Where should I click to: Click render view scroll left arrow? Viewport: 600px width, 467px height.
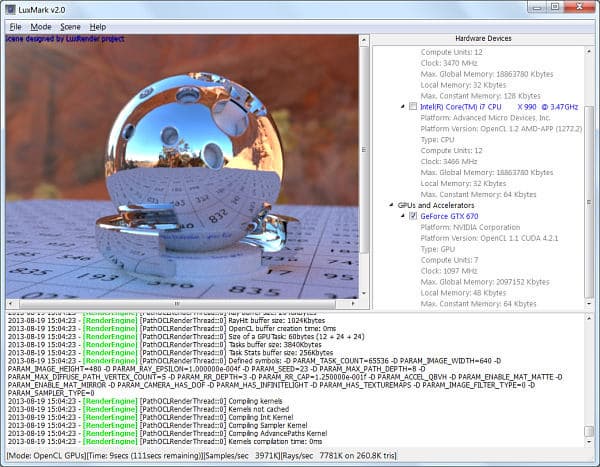(10, 304)
